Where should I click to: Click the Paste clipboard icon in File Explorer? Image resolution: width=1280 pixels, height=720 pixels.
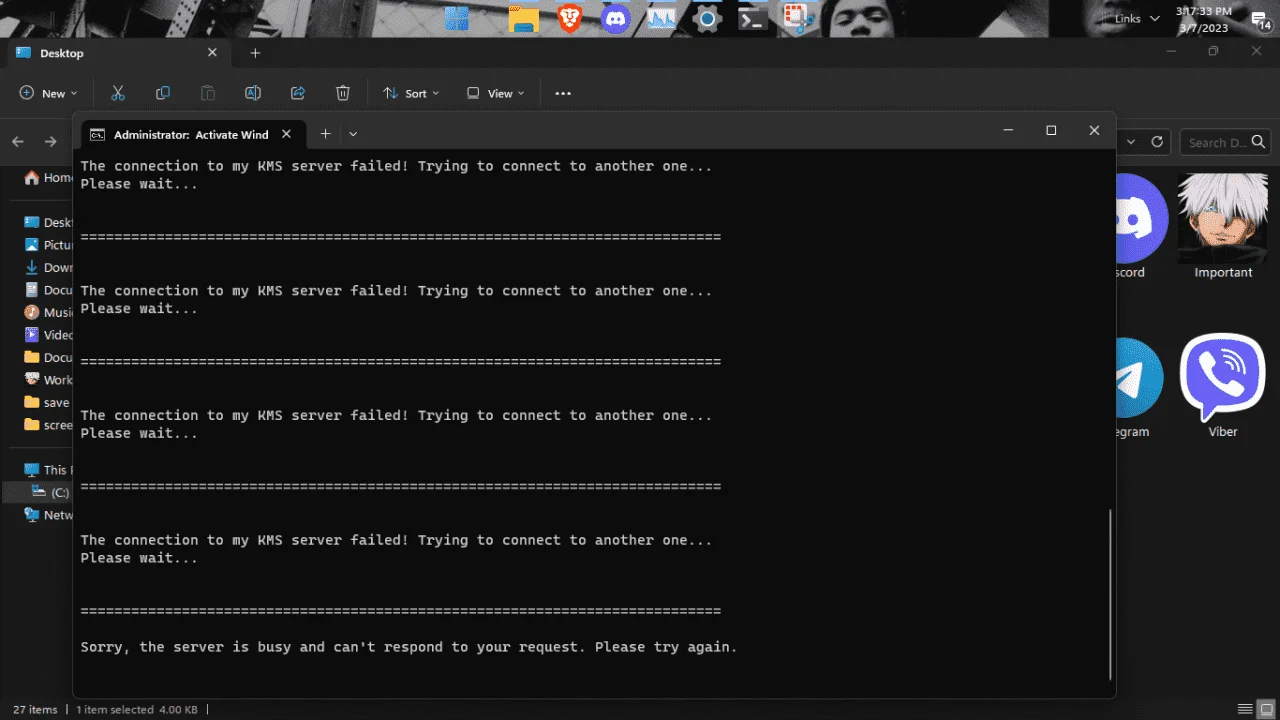(x=208, y=93)
